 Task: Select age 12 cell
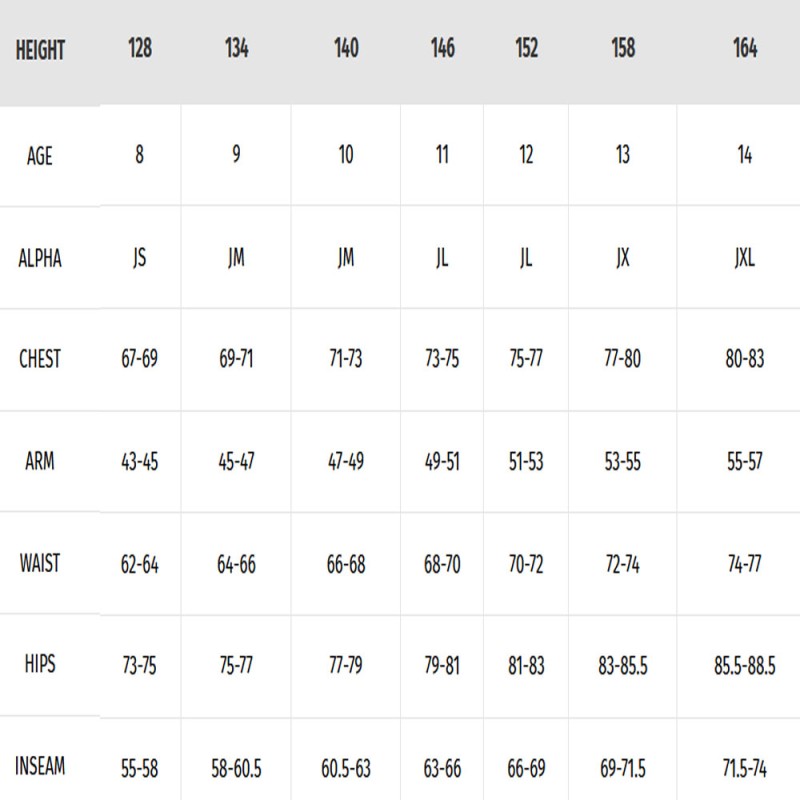[525, 157]
